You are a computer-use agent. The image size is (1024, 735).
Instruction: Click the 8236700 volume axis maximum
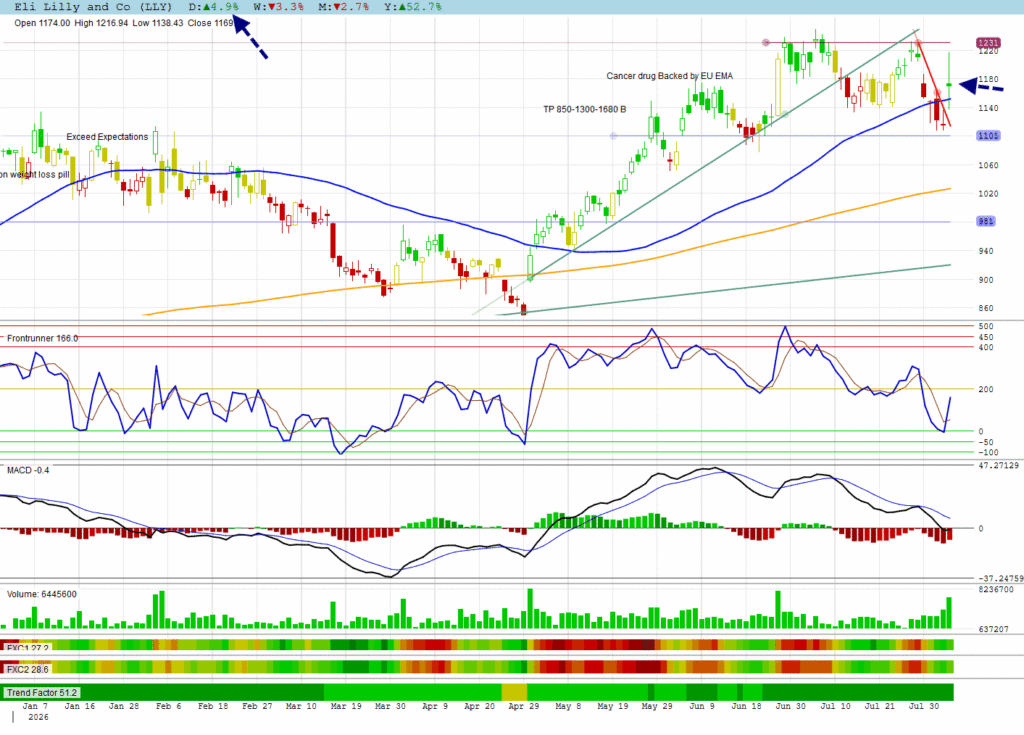[x=996, y=589]
